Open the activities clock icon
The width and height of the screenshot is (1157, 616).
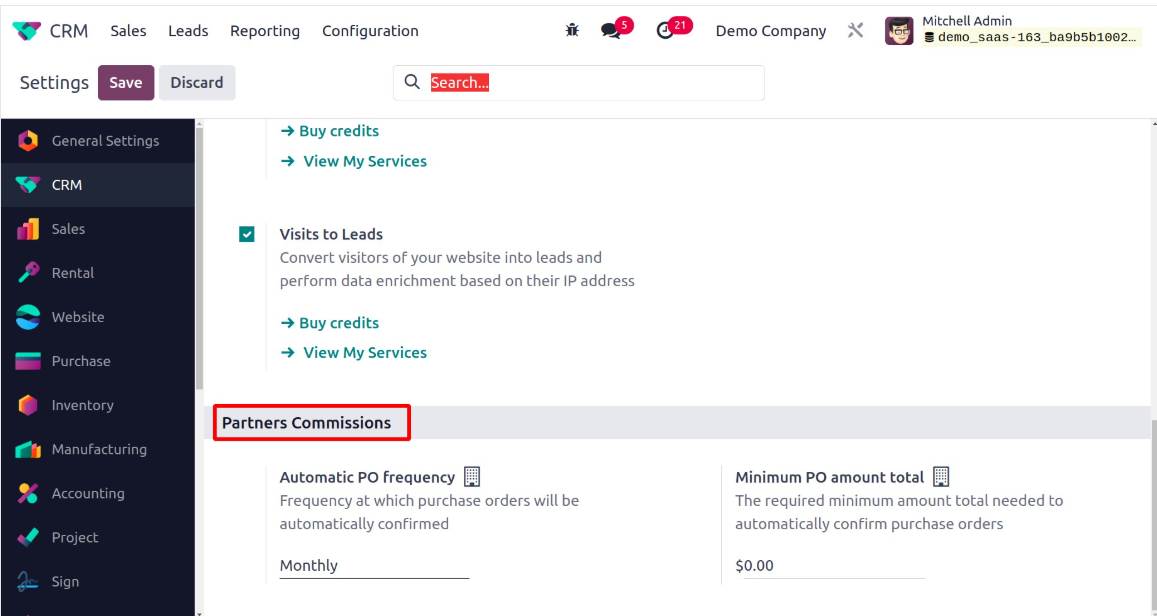(665, 30)
